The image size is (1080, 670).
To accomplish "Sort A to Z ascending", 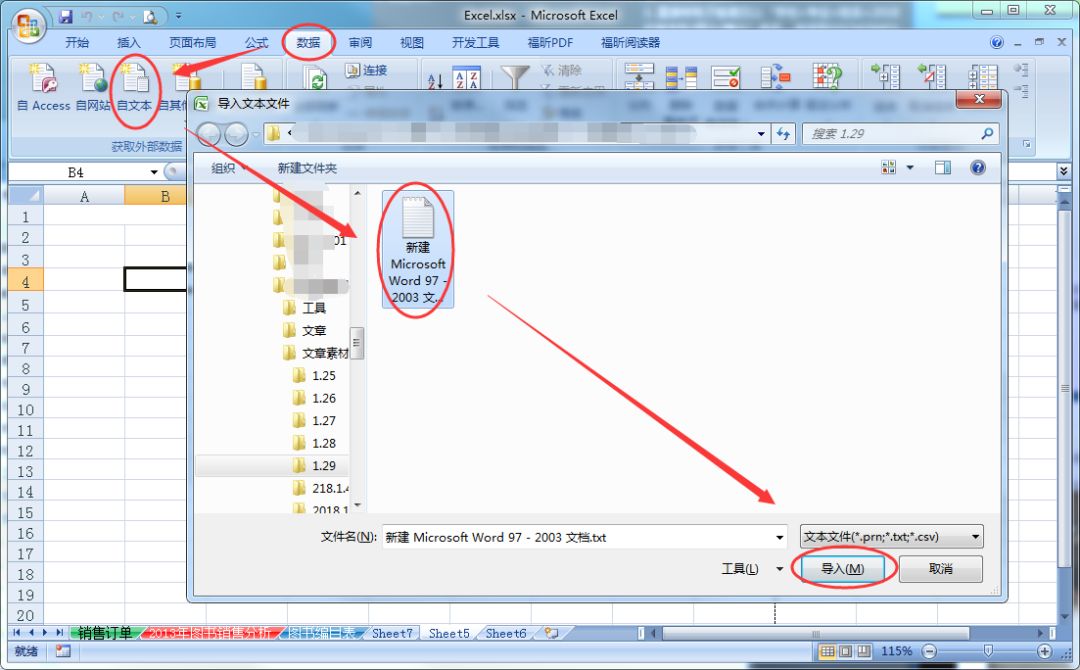I will pos(435,81).
